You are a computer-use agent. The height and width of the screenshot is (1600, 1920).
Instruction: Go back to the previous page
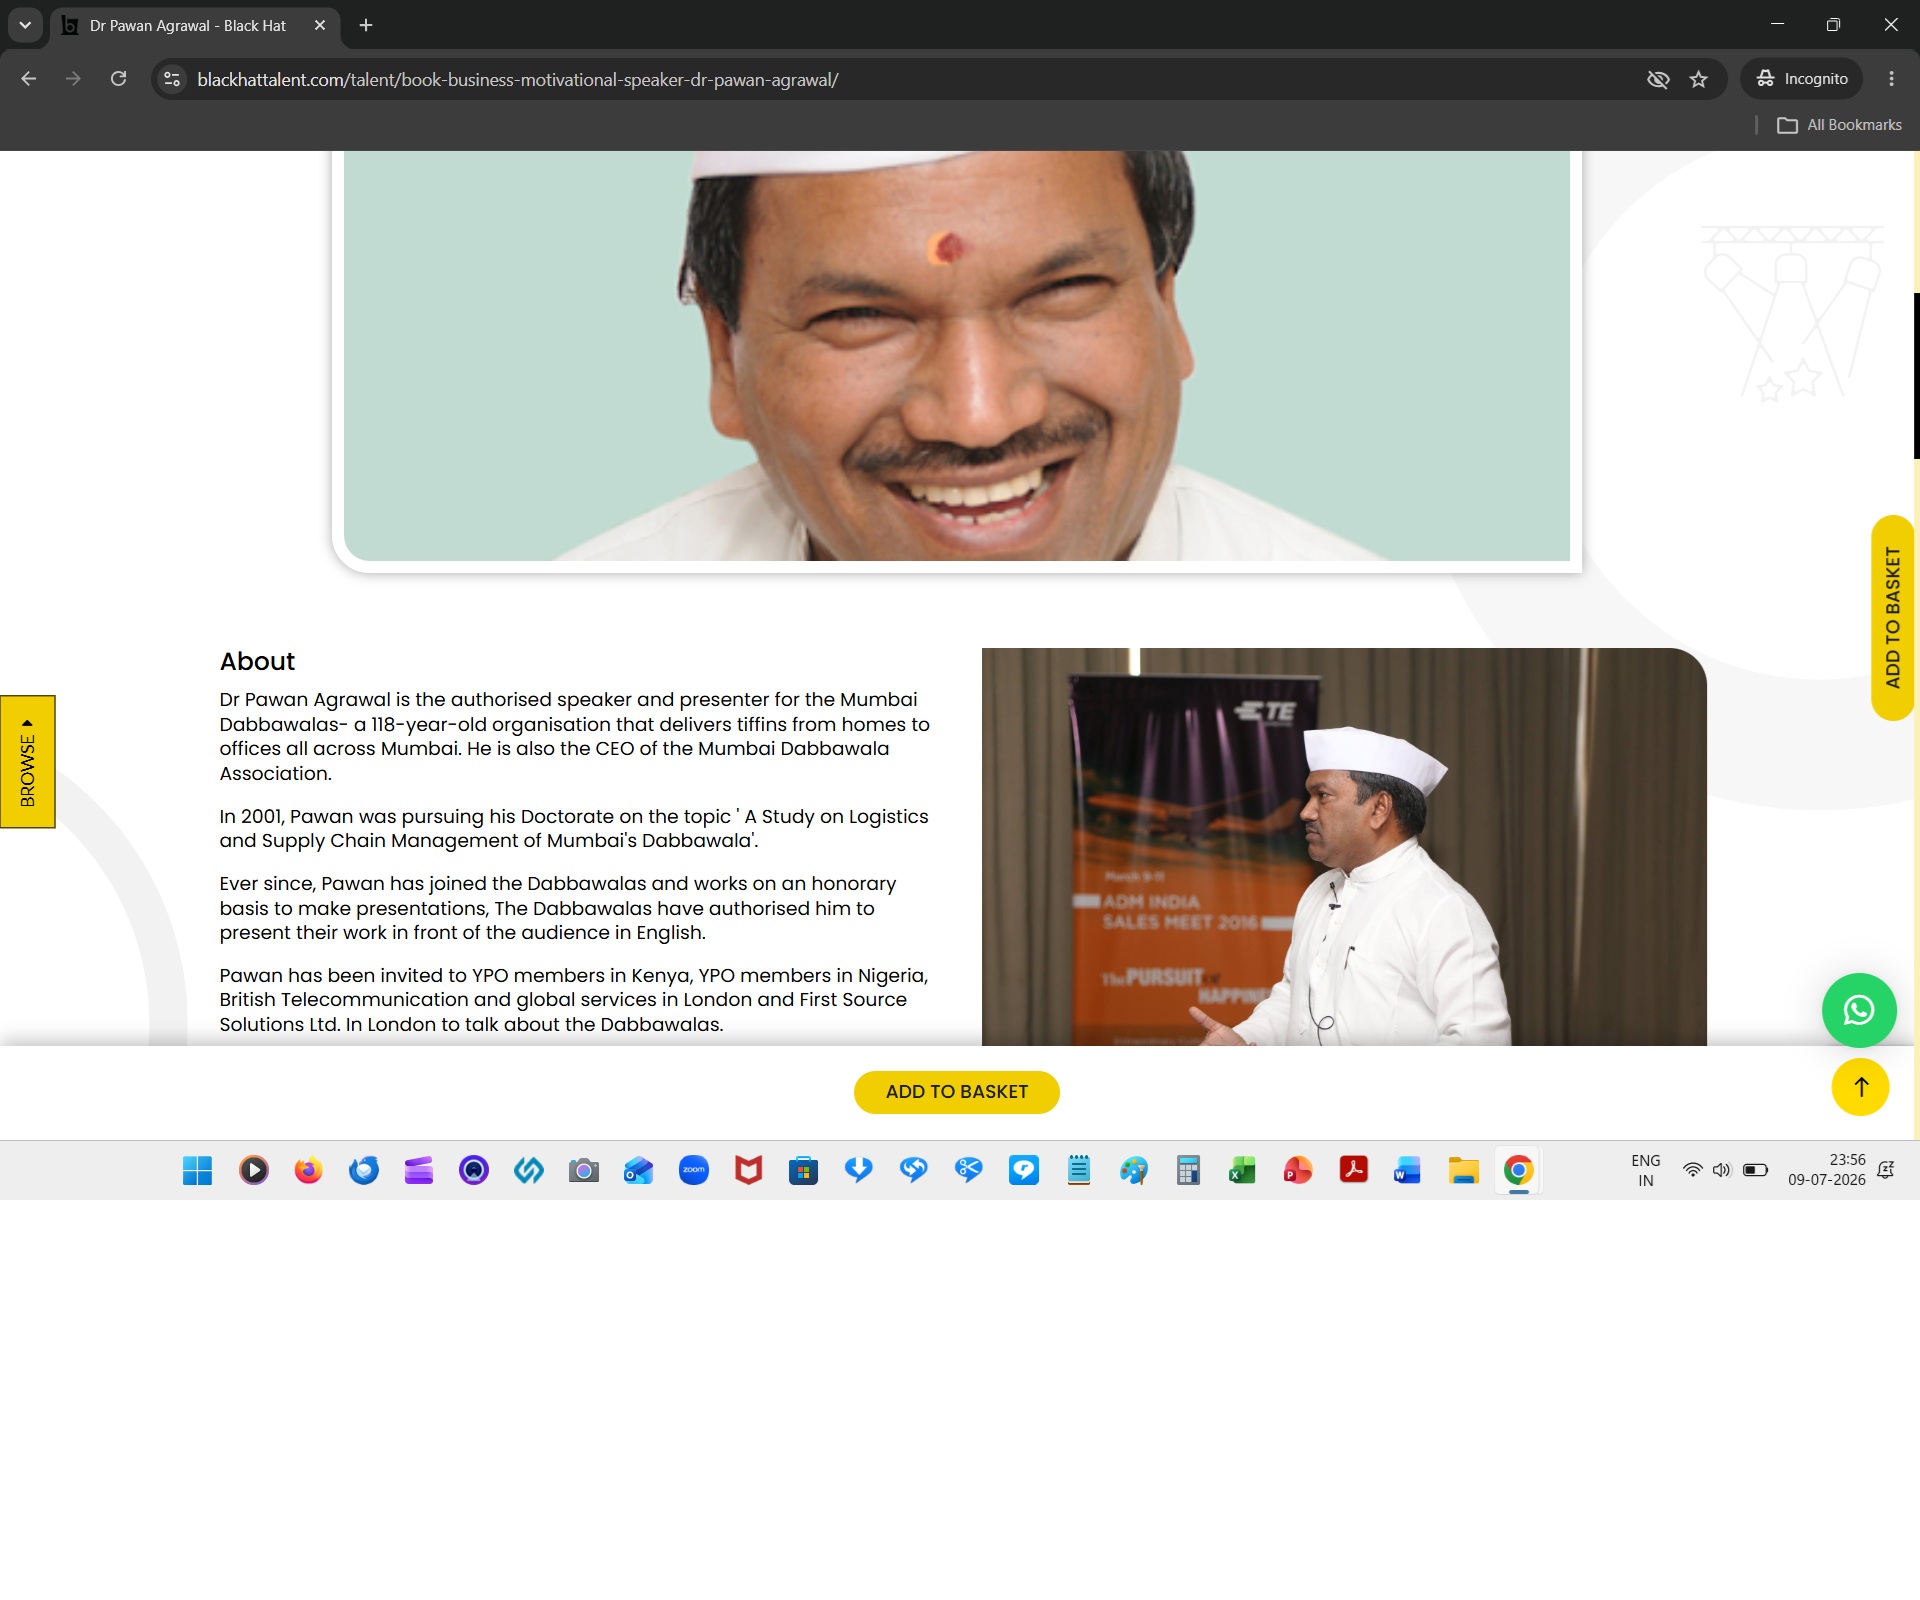coord(29,79)
